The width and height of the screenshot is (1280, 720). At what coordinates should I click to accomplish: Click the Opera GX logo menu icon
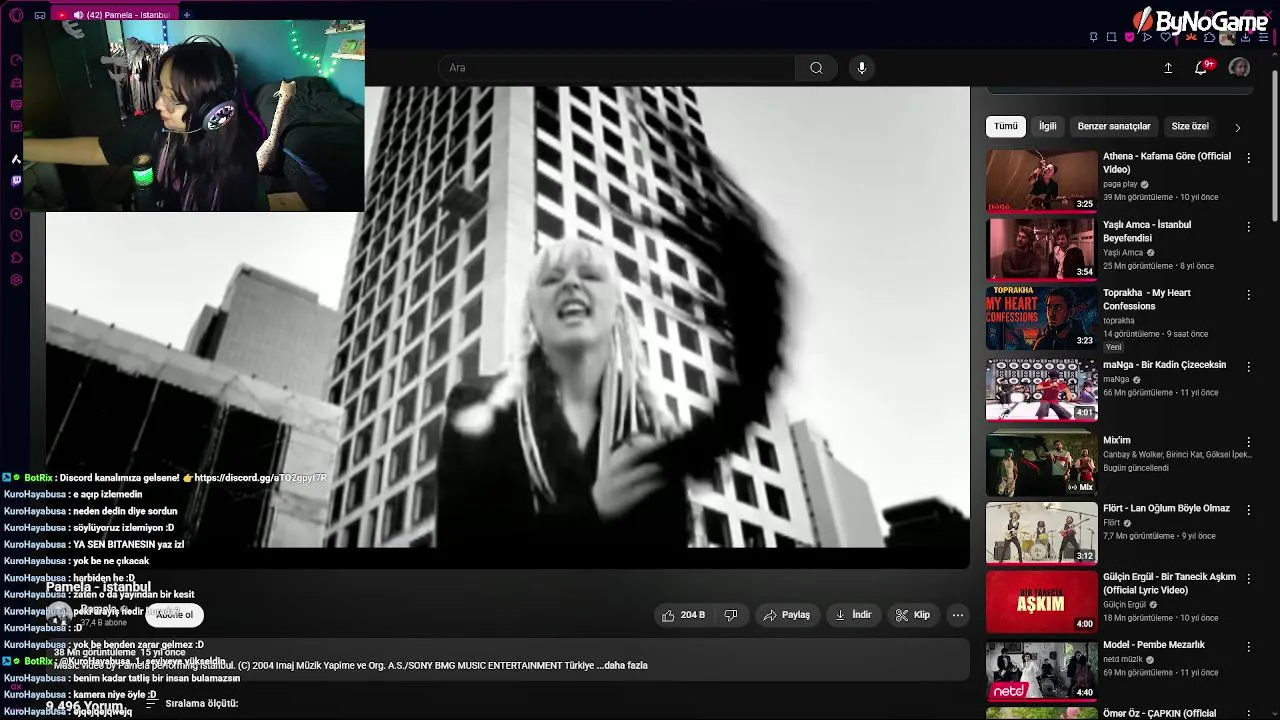[x=16, y=15]
